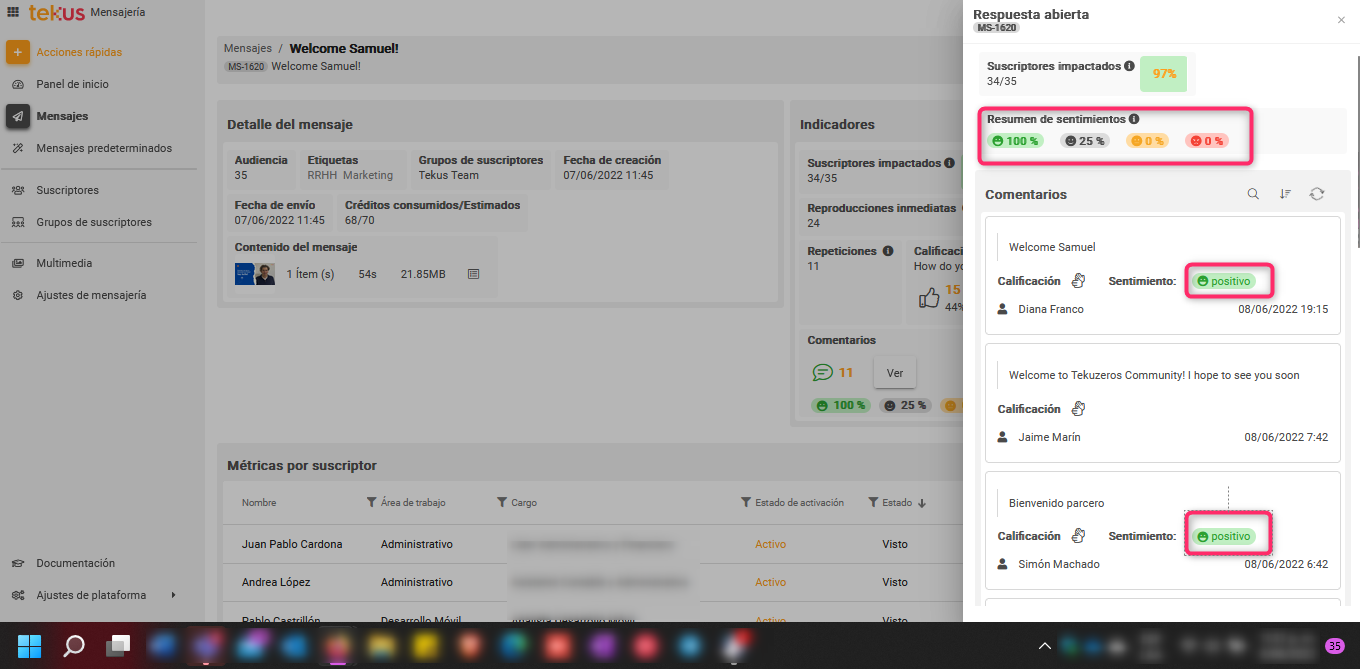Image resolution: width=1360 pixels, height=669 pixels.
Task: Go to Mensajes predeterminados
Action: click(x=103, y=148)
